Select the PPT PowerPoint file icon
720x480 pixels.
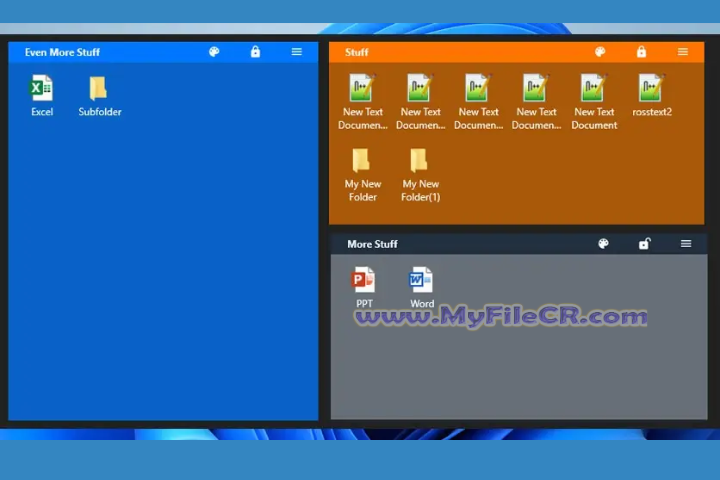tap(363, 280)
